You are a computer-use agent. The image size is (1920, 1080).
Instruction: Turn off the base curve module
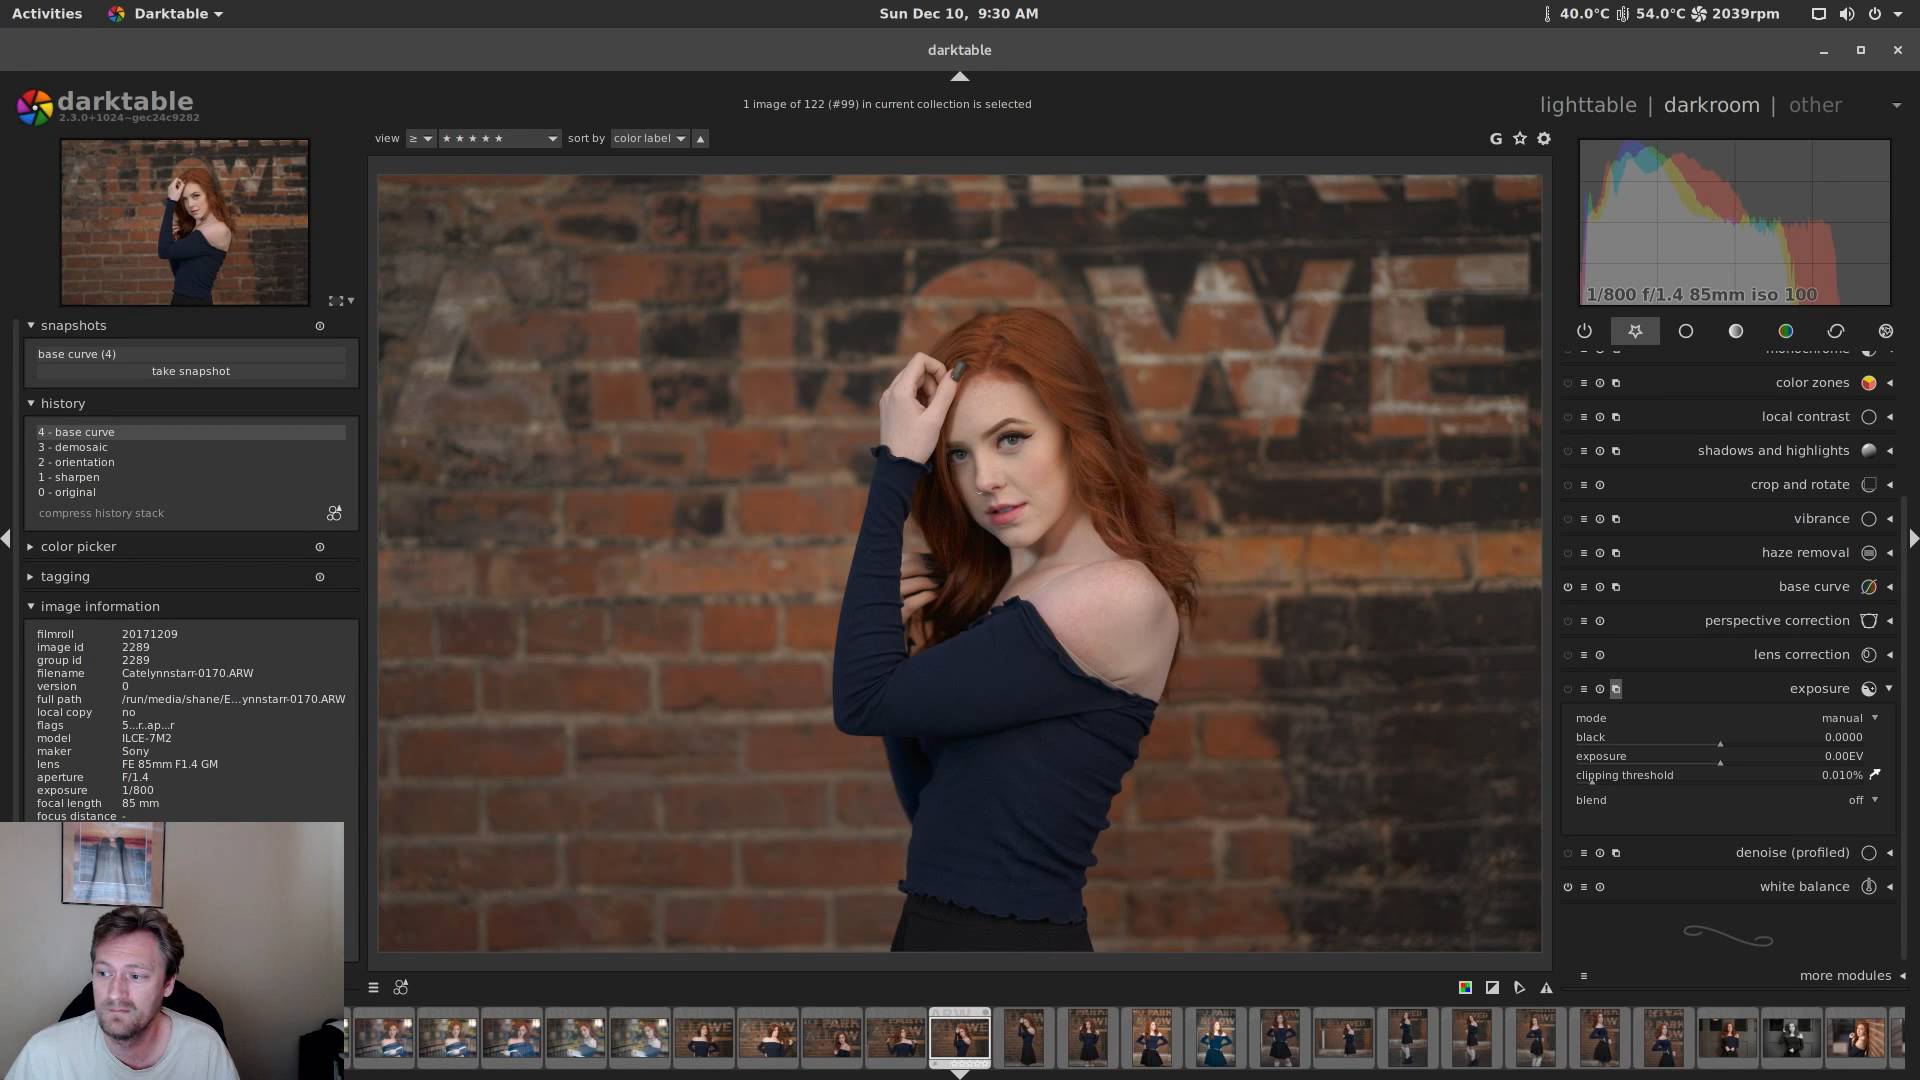[x=1568, y=587]
